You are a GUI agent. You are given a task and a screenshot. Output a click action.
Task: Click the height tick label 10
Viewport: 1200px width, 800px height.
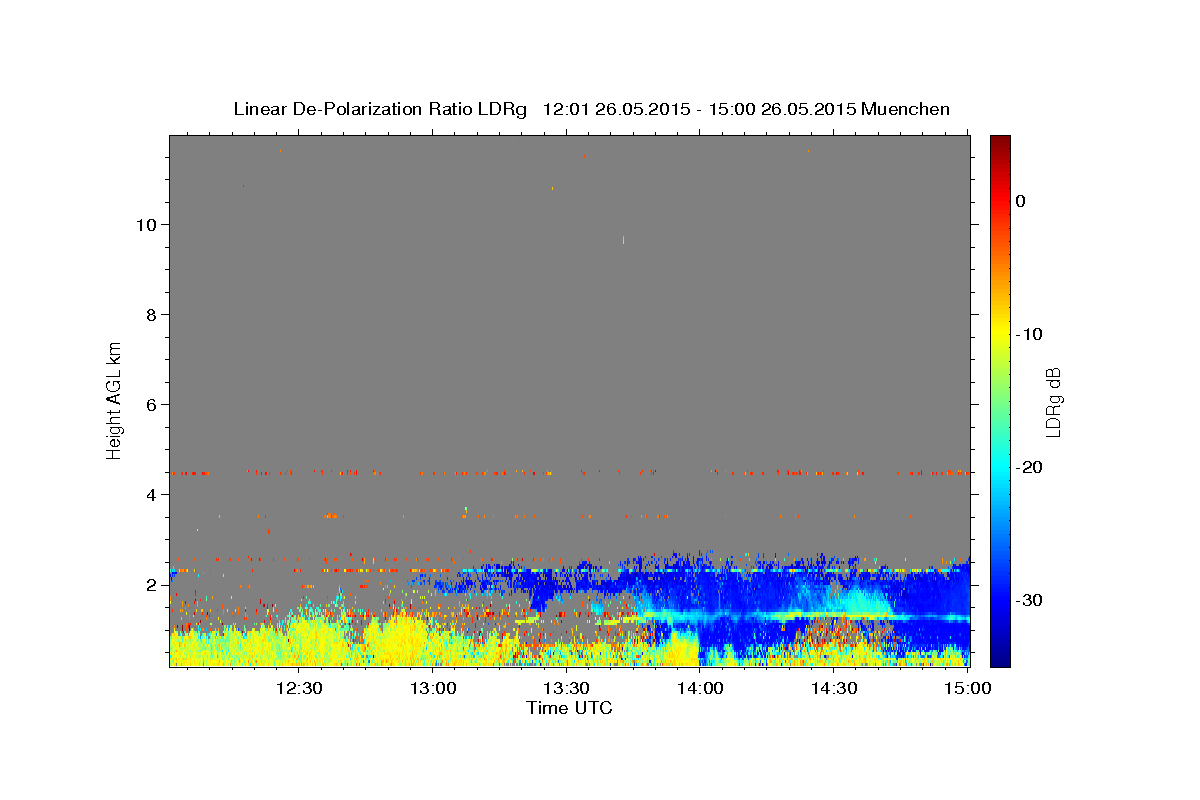click(x=145, y=224)
